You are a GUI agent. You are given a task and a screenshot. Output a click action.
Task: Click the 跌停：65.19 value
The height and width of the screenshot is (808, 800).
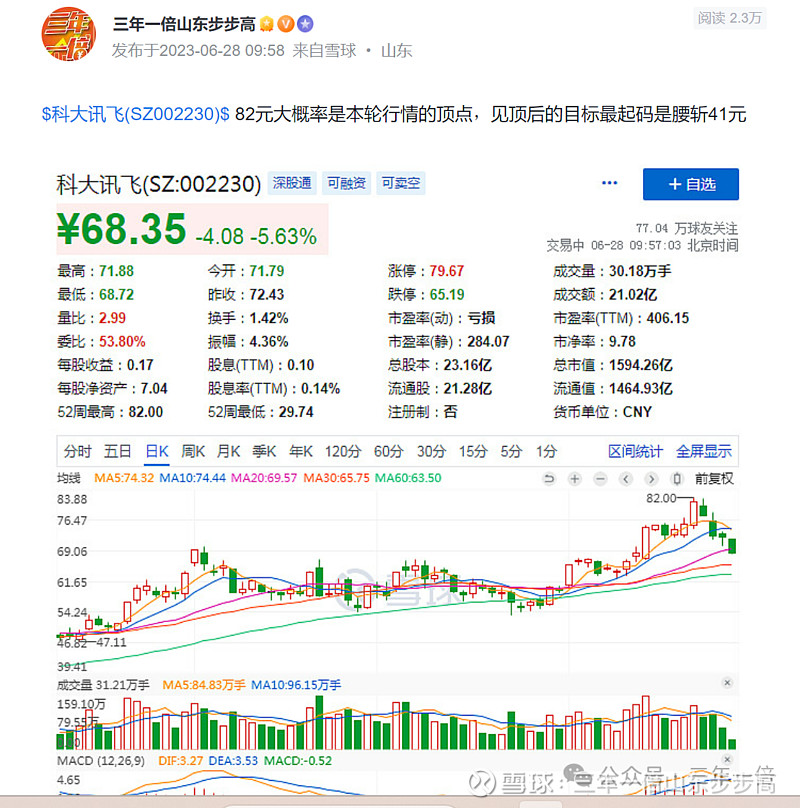[426, 294]
